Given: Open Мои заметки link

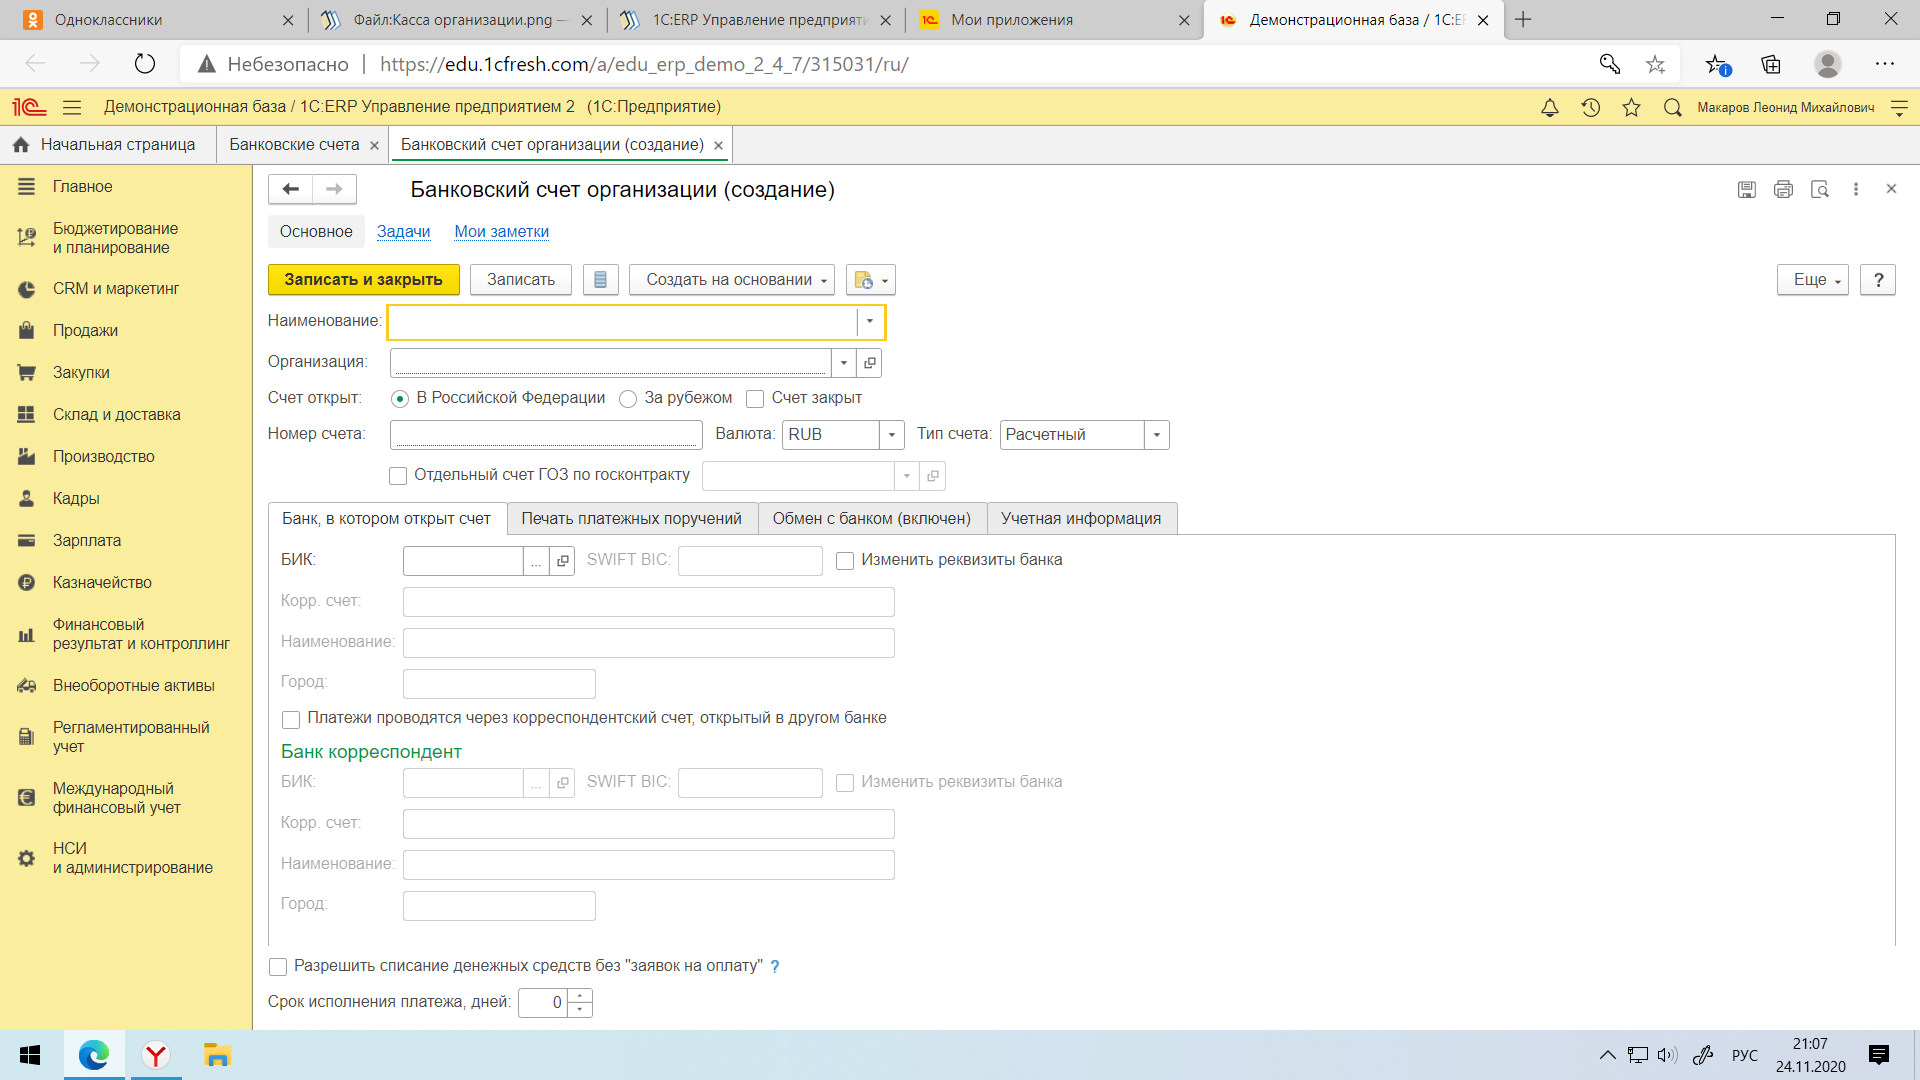Looking at the screenshot, I should click(501, 231).
